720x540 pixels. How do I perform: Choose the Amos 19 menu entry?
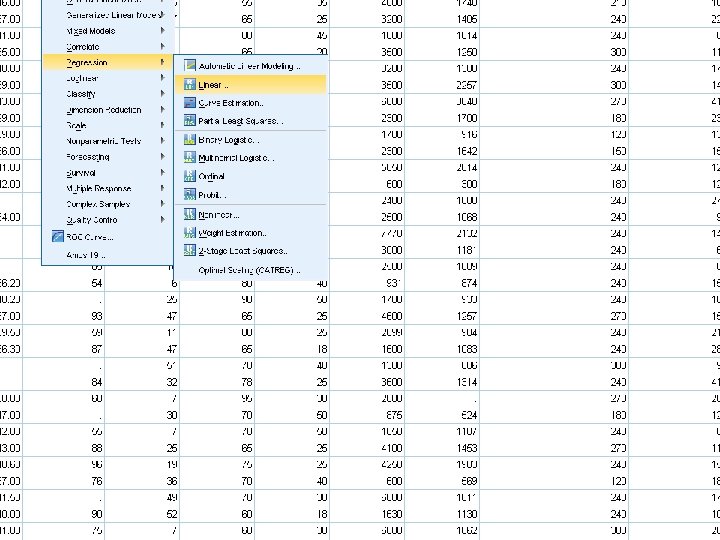(x=107, y=255)
